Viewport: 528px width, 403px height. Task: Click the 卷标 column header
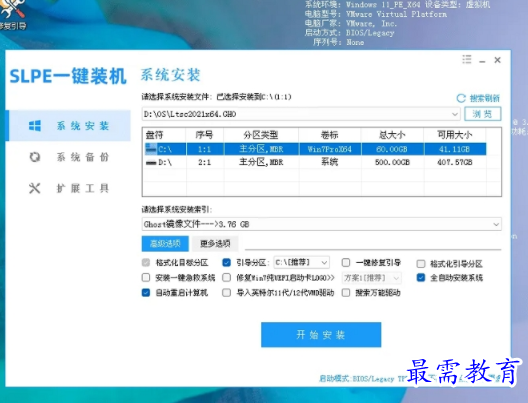[x=330, y=135]
